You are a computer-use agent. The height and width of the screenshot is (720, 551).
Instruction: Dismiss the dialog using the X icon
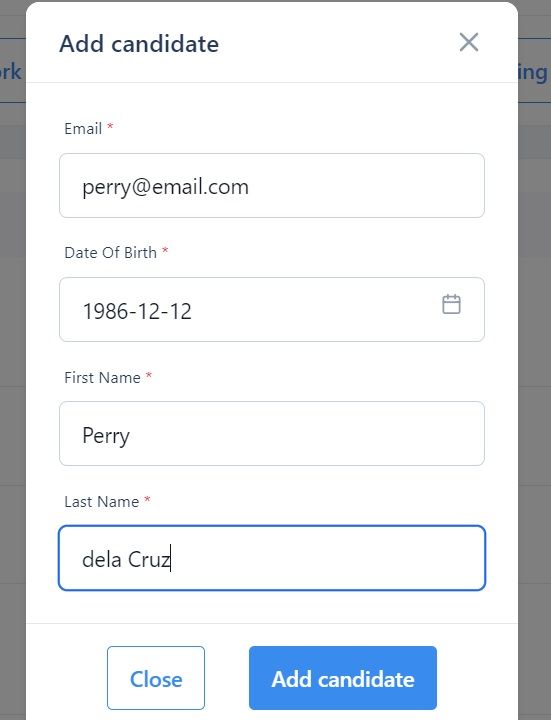click(469, 43)
